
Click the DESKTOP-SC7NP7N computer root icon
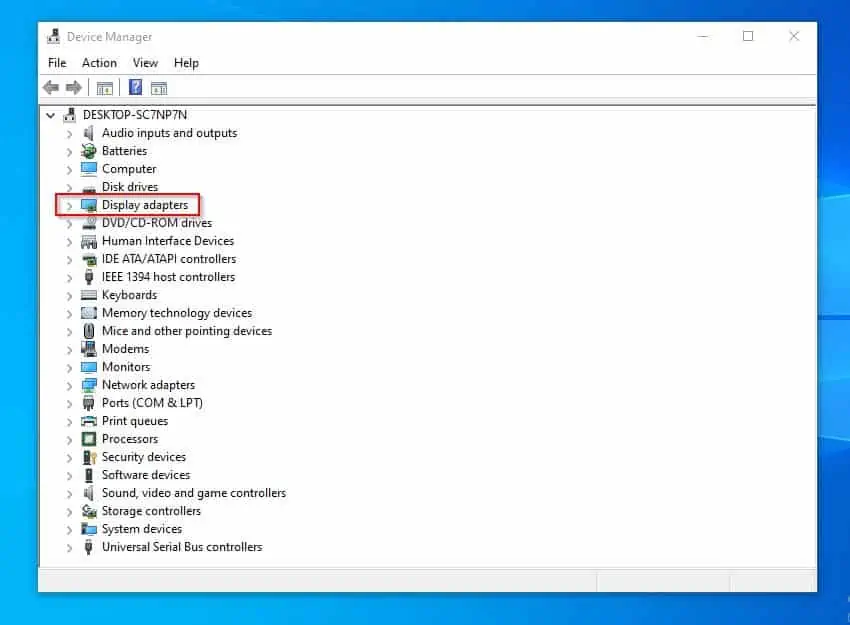pos(69,115)
